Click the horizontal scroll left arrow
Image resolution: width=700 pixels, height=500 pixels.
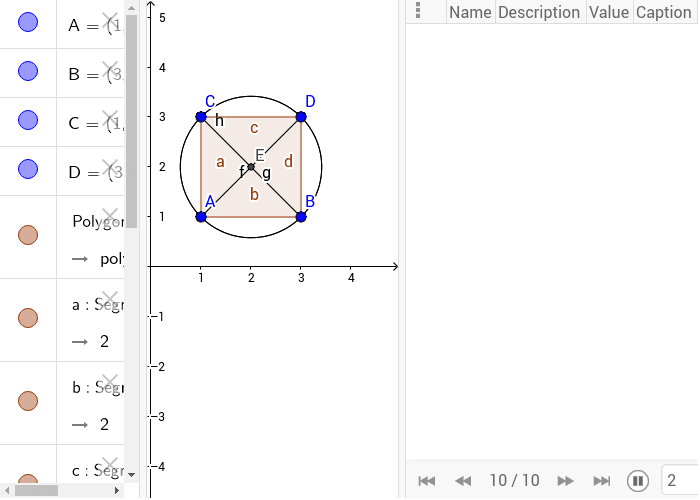point(7,490)
